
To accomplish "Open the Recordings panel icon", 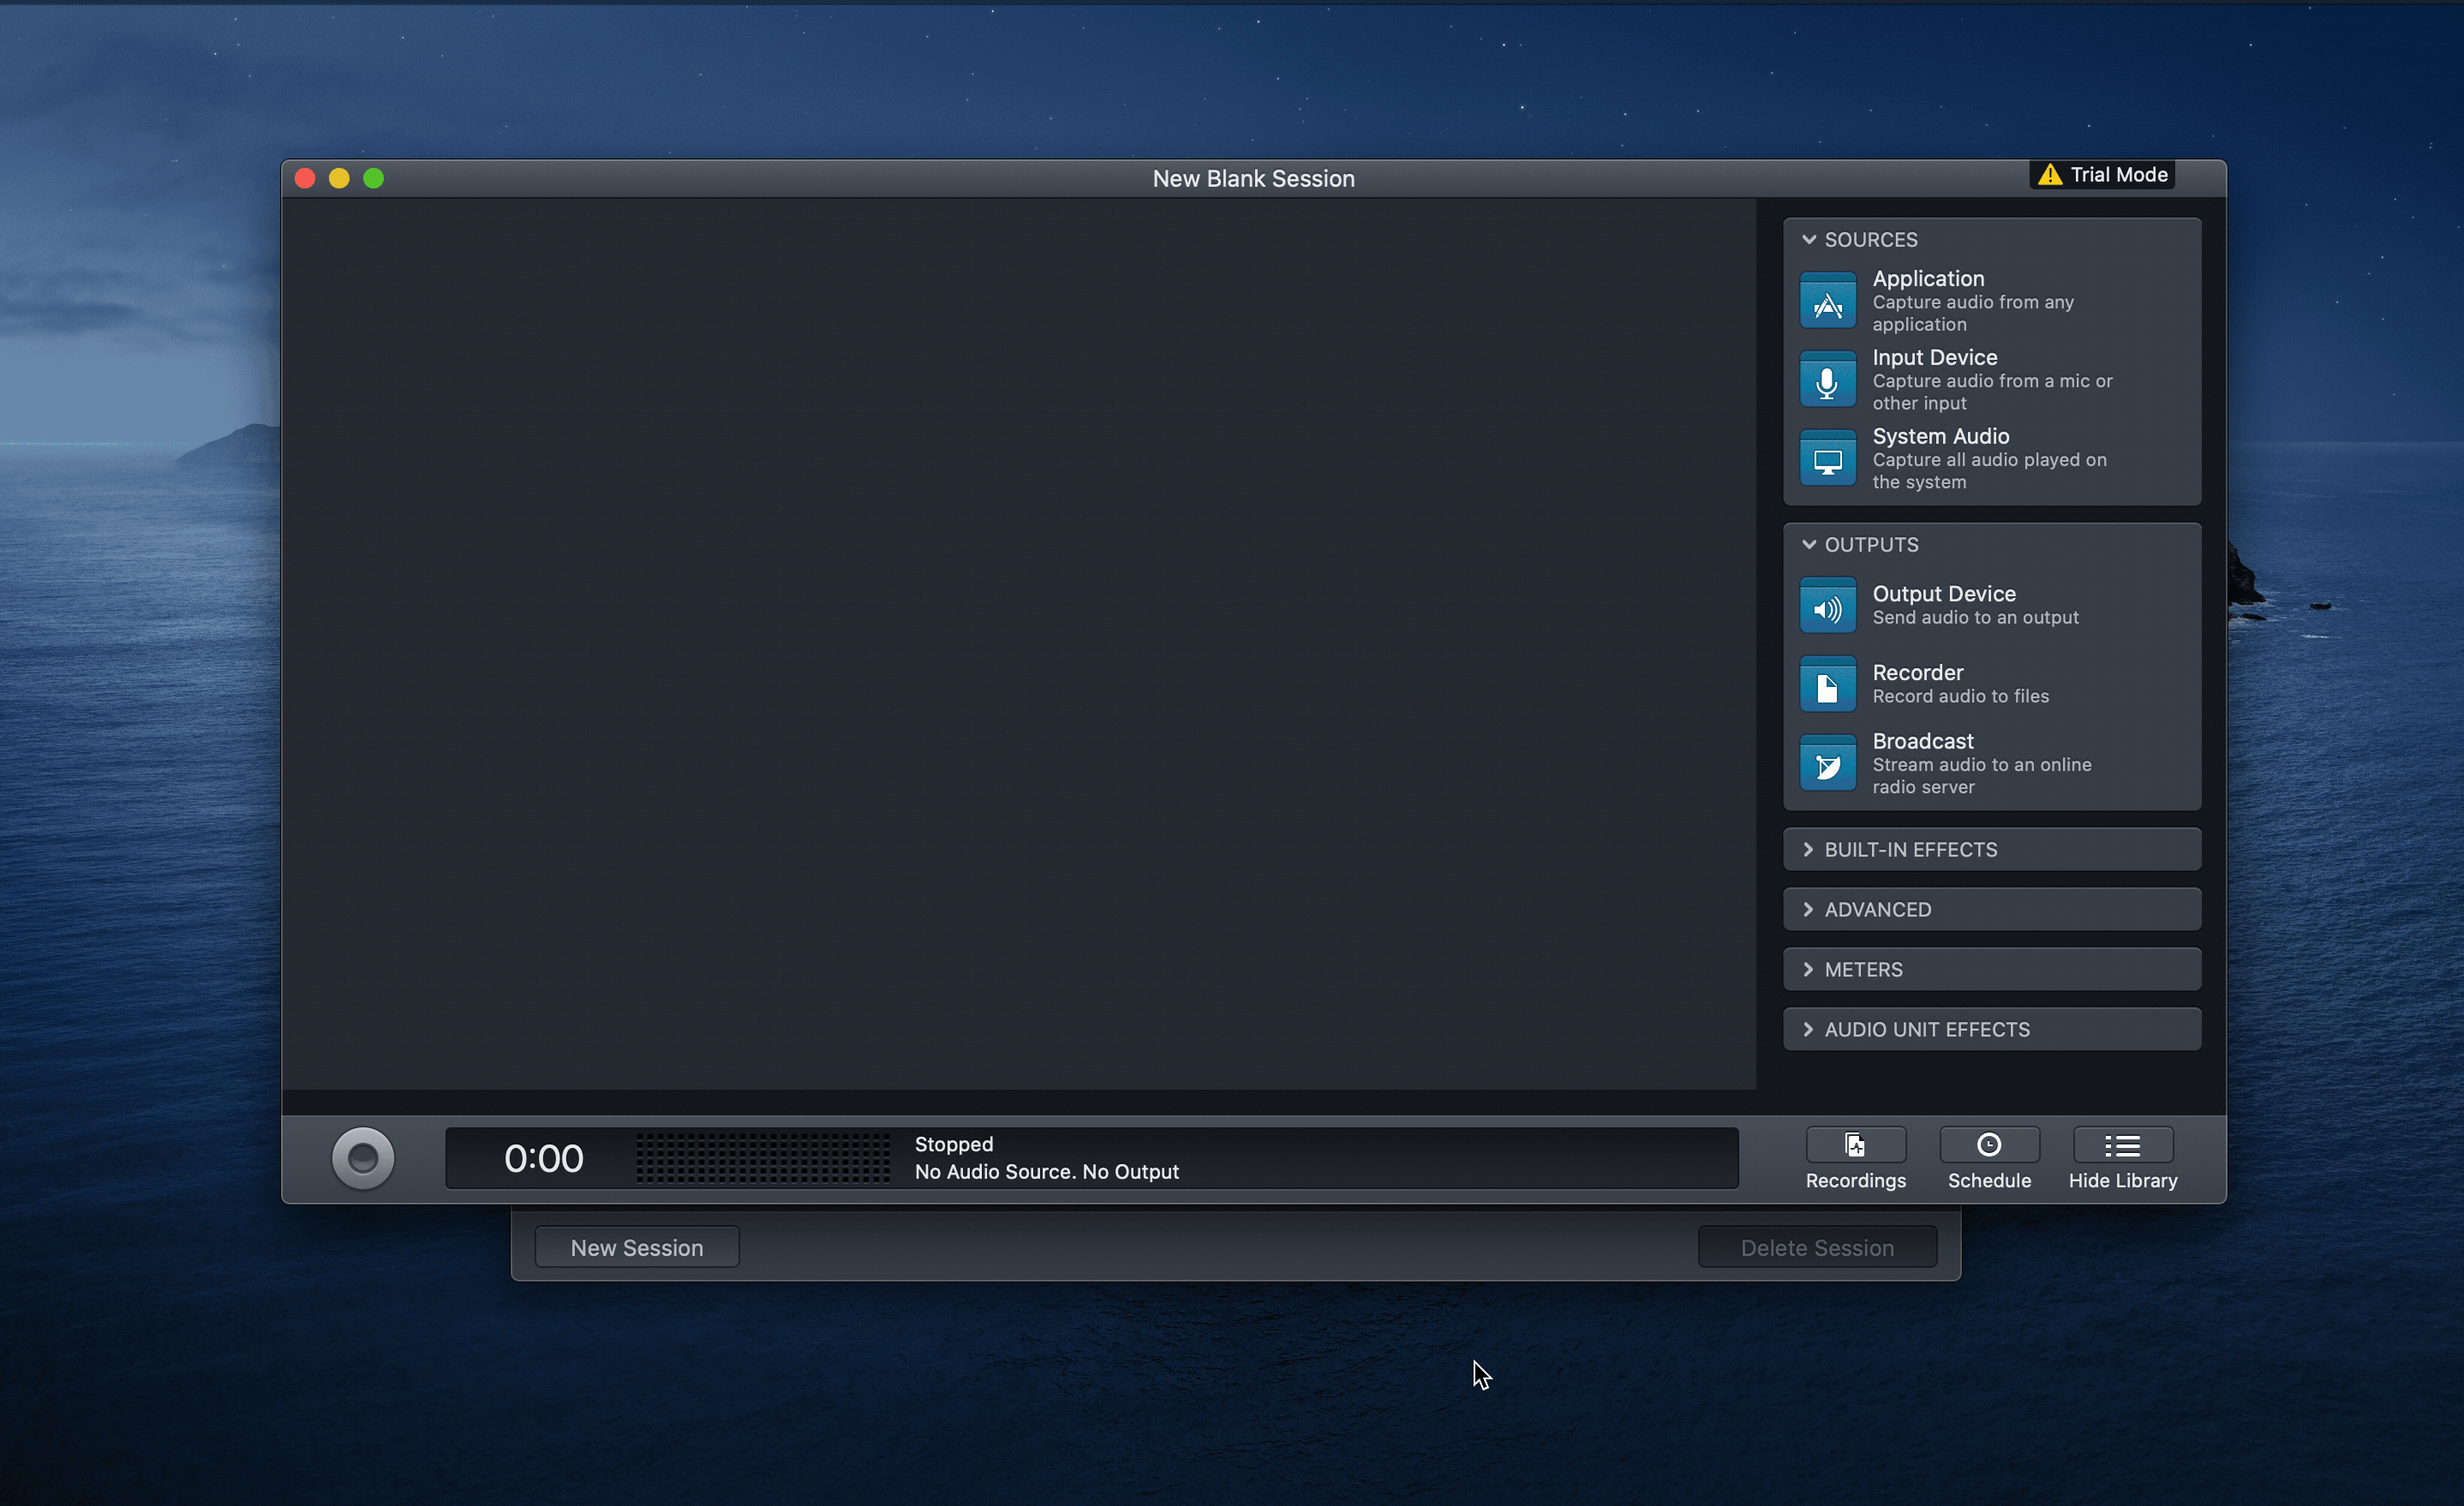I will (x=1855, y=1145).
